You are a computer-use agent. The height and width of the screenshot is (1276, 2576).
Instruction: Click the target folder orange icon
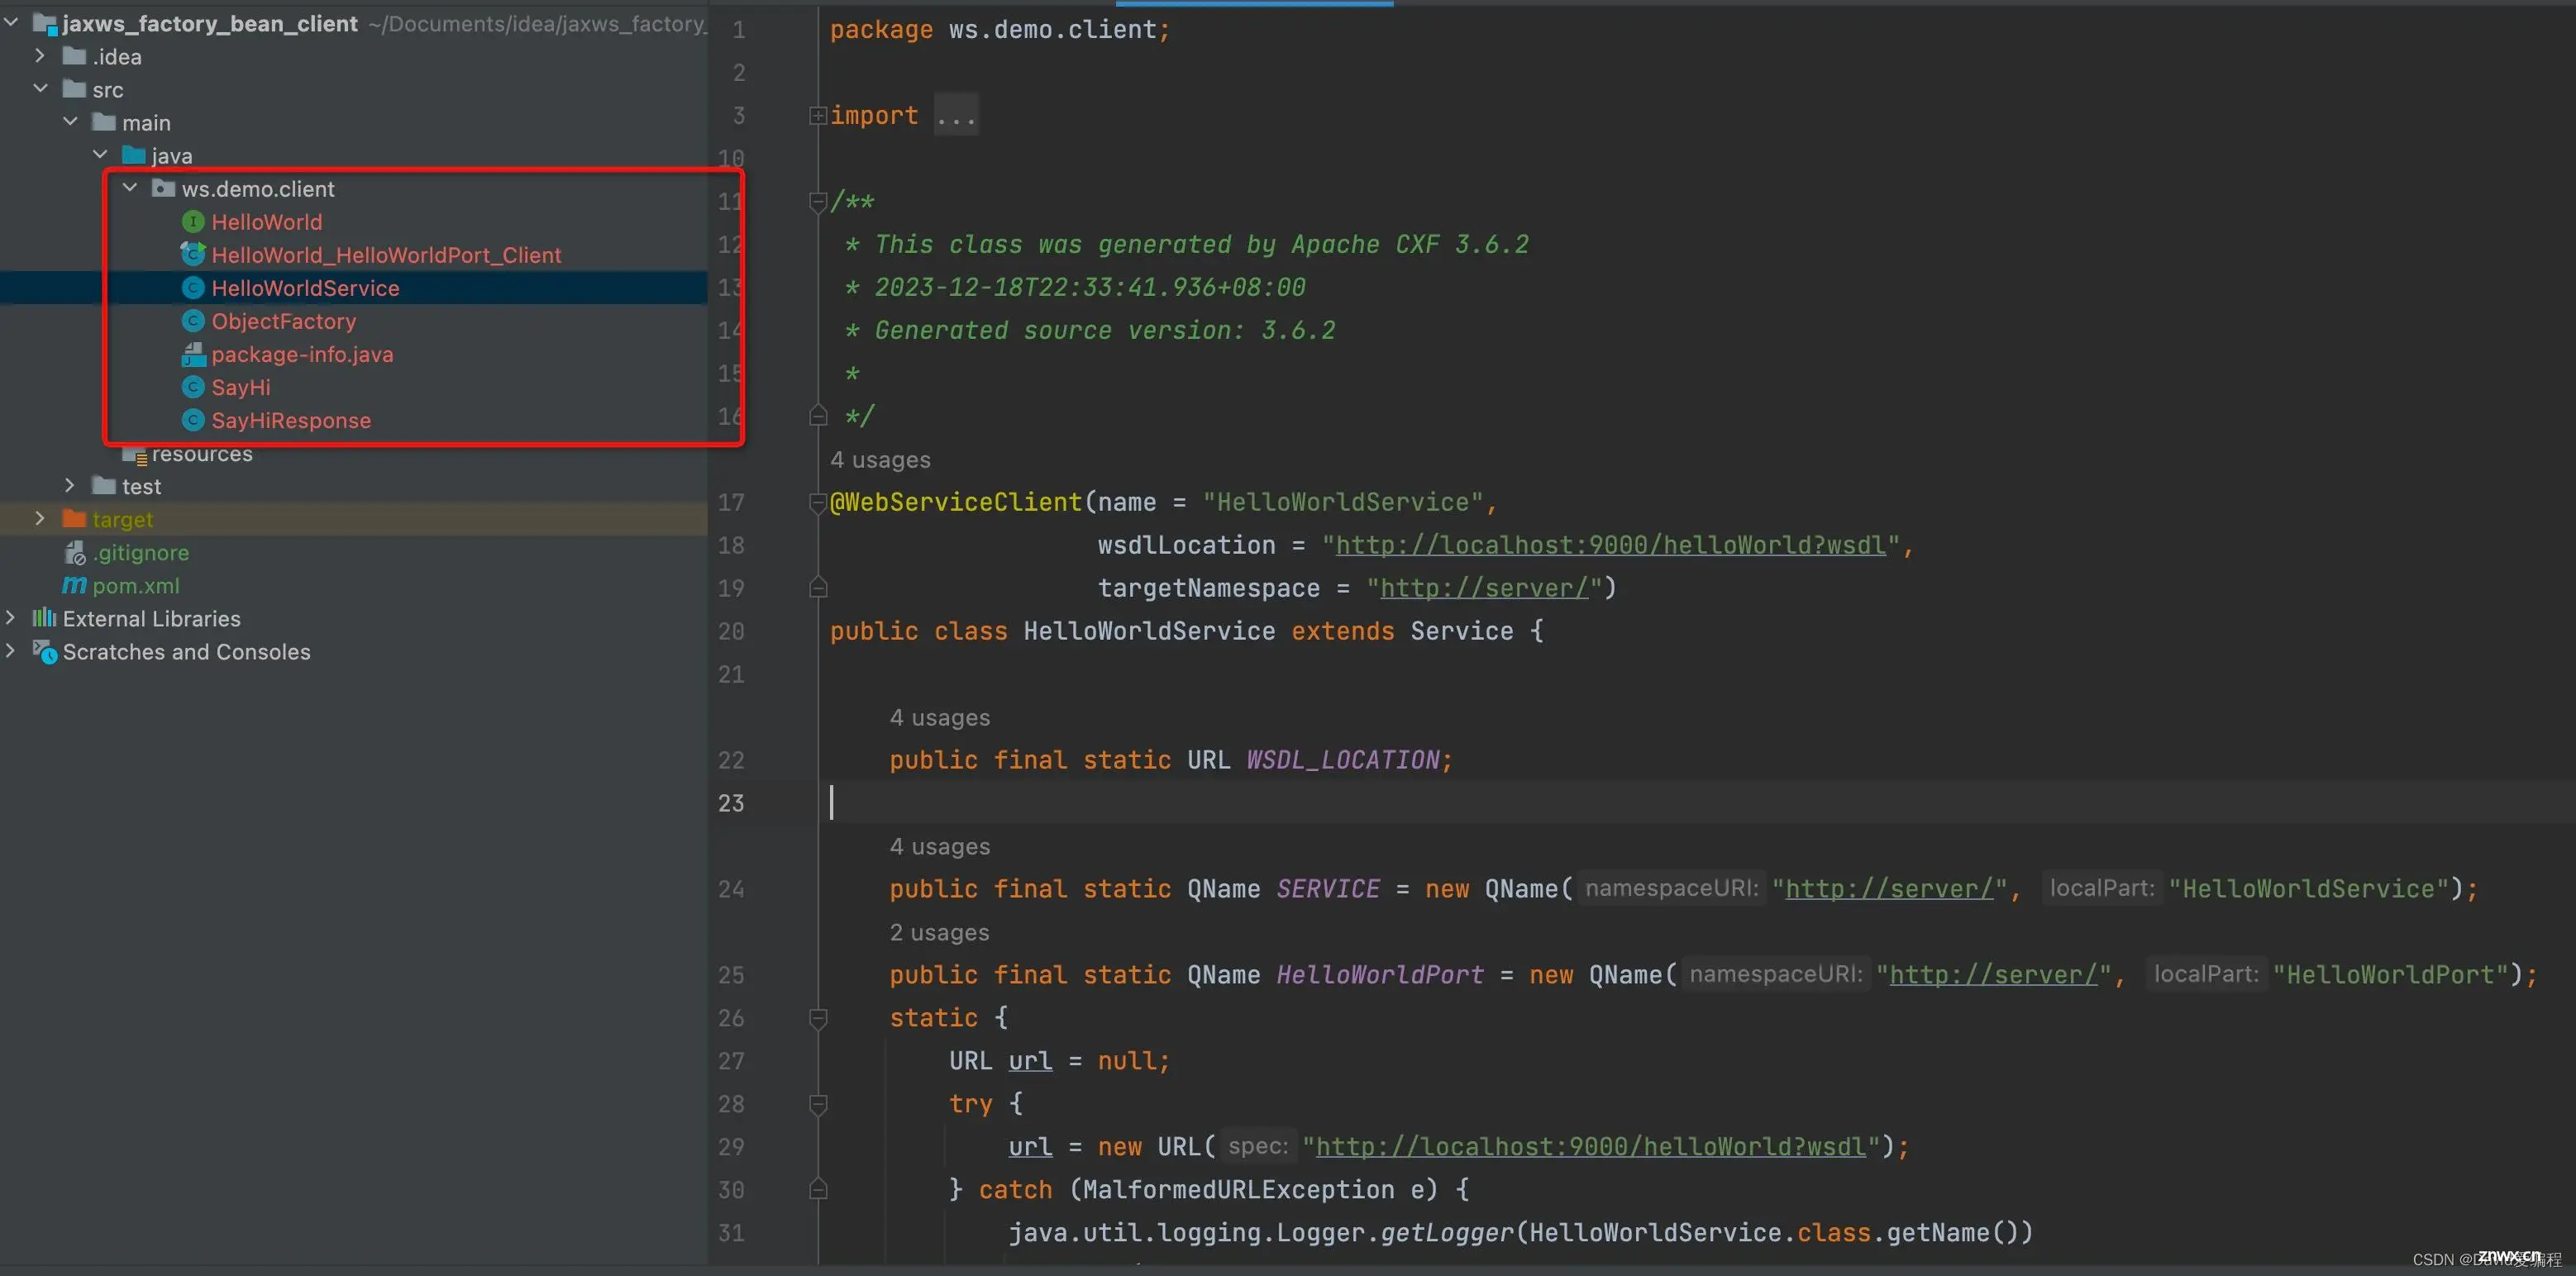74,519
